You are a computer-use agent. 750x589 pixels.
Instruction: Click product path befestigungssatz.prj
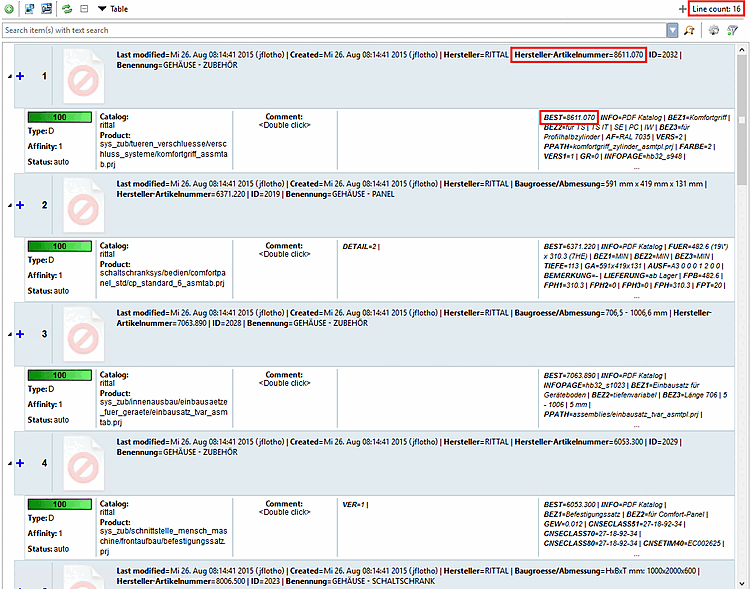164,541
